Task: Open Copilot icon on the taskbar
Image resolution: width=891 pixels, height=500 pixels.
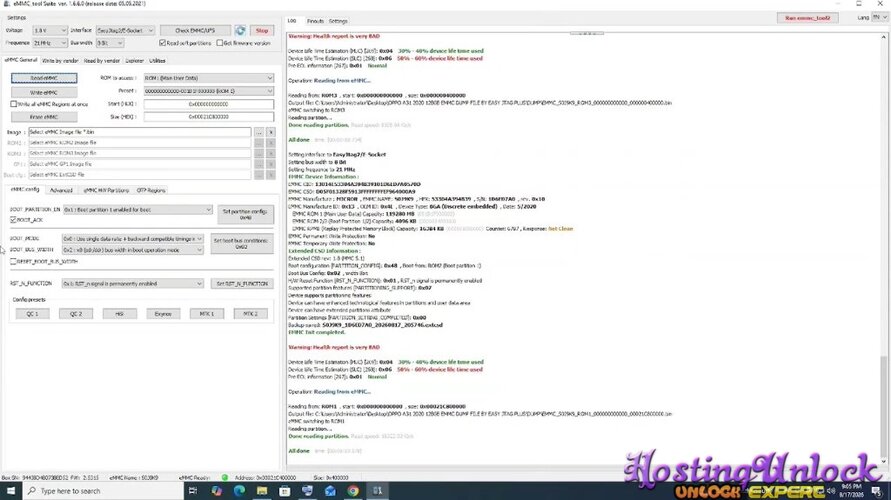Action: 216,491
